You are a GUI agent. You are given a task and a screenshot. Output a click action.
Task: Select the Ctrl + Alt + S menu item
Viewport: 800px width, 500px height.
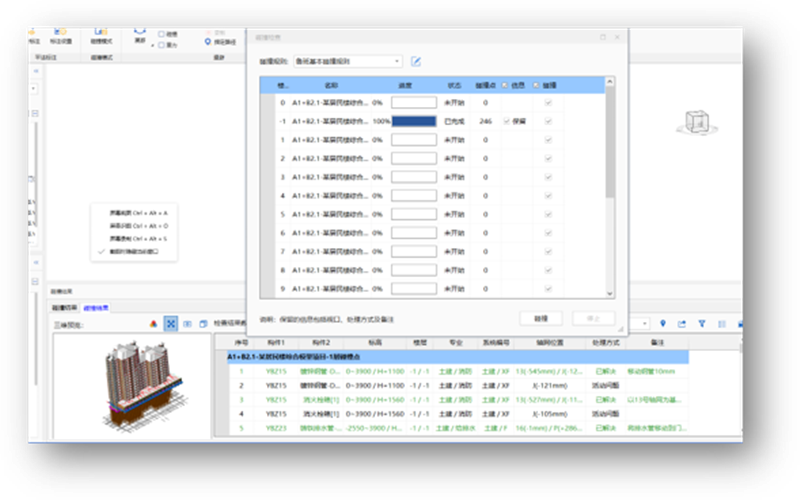coord(138,238)
